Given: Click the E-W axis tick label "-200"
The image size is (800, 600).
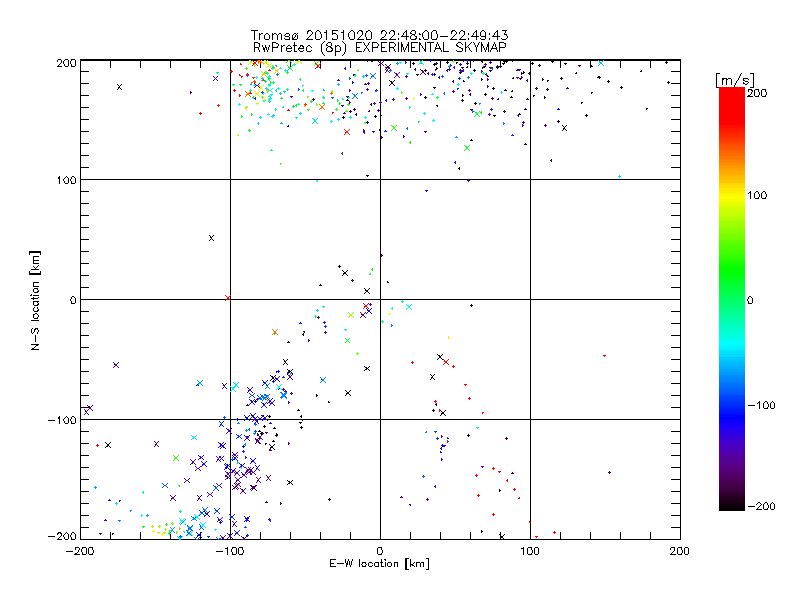Looking at the screenshot, I should [81, 551].
